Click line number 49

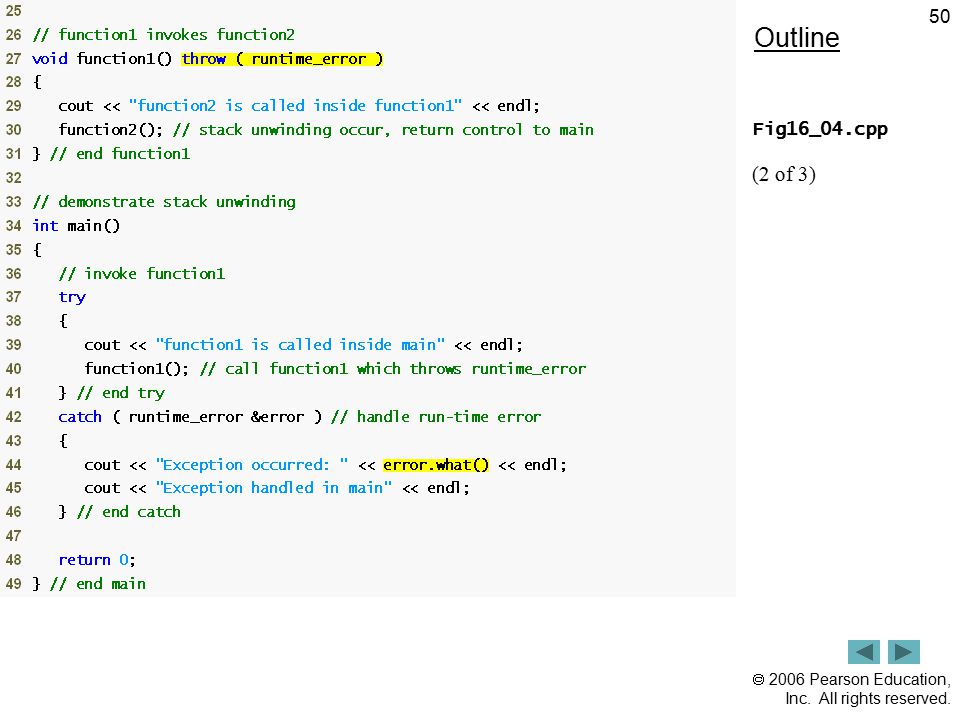[x=13, y=584]
